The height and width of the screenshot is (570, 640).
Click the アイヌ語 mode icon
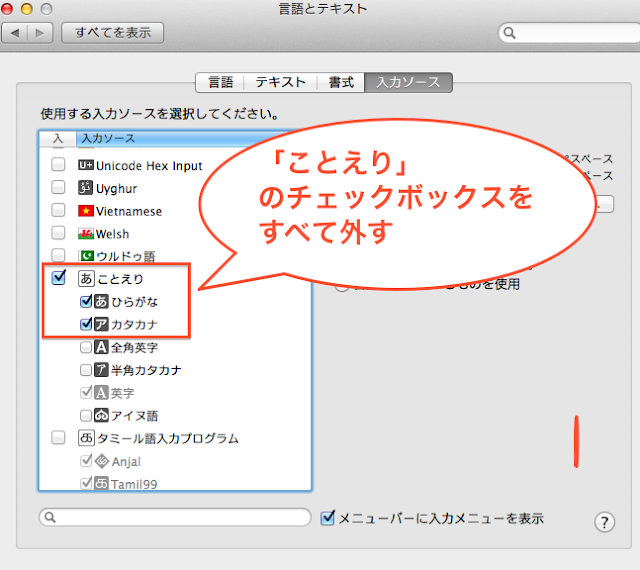click(101, 415)
